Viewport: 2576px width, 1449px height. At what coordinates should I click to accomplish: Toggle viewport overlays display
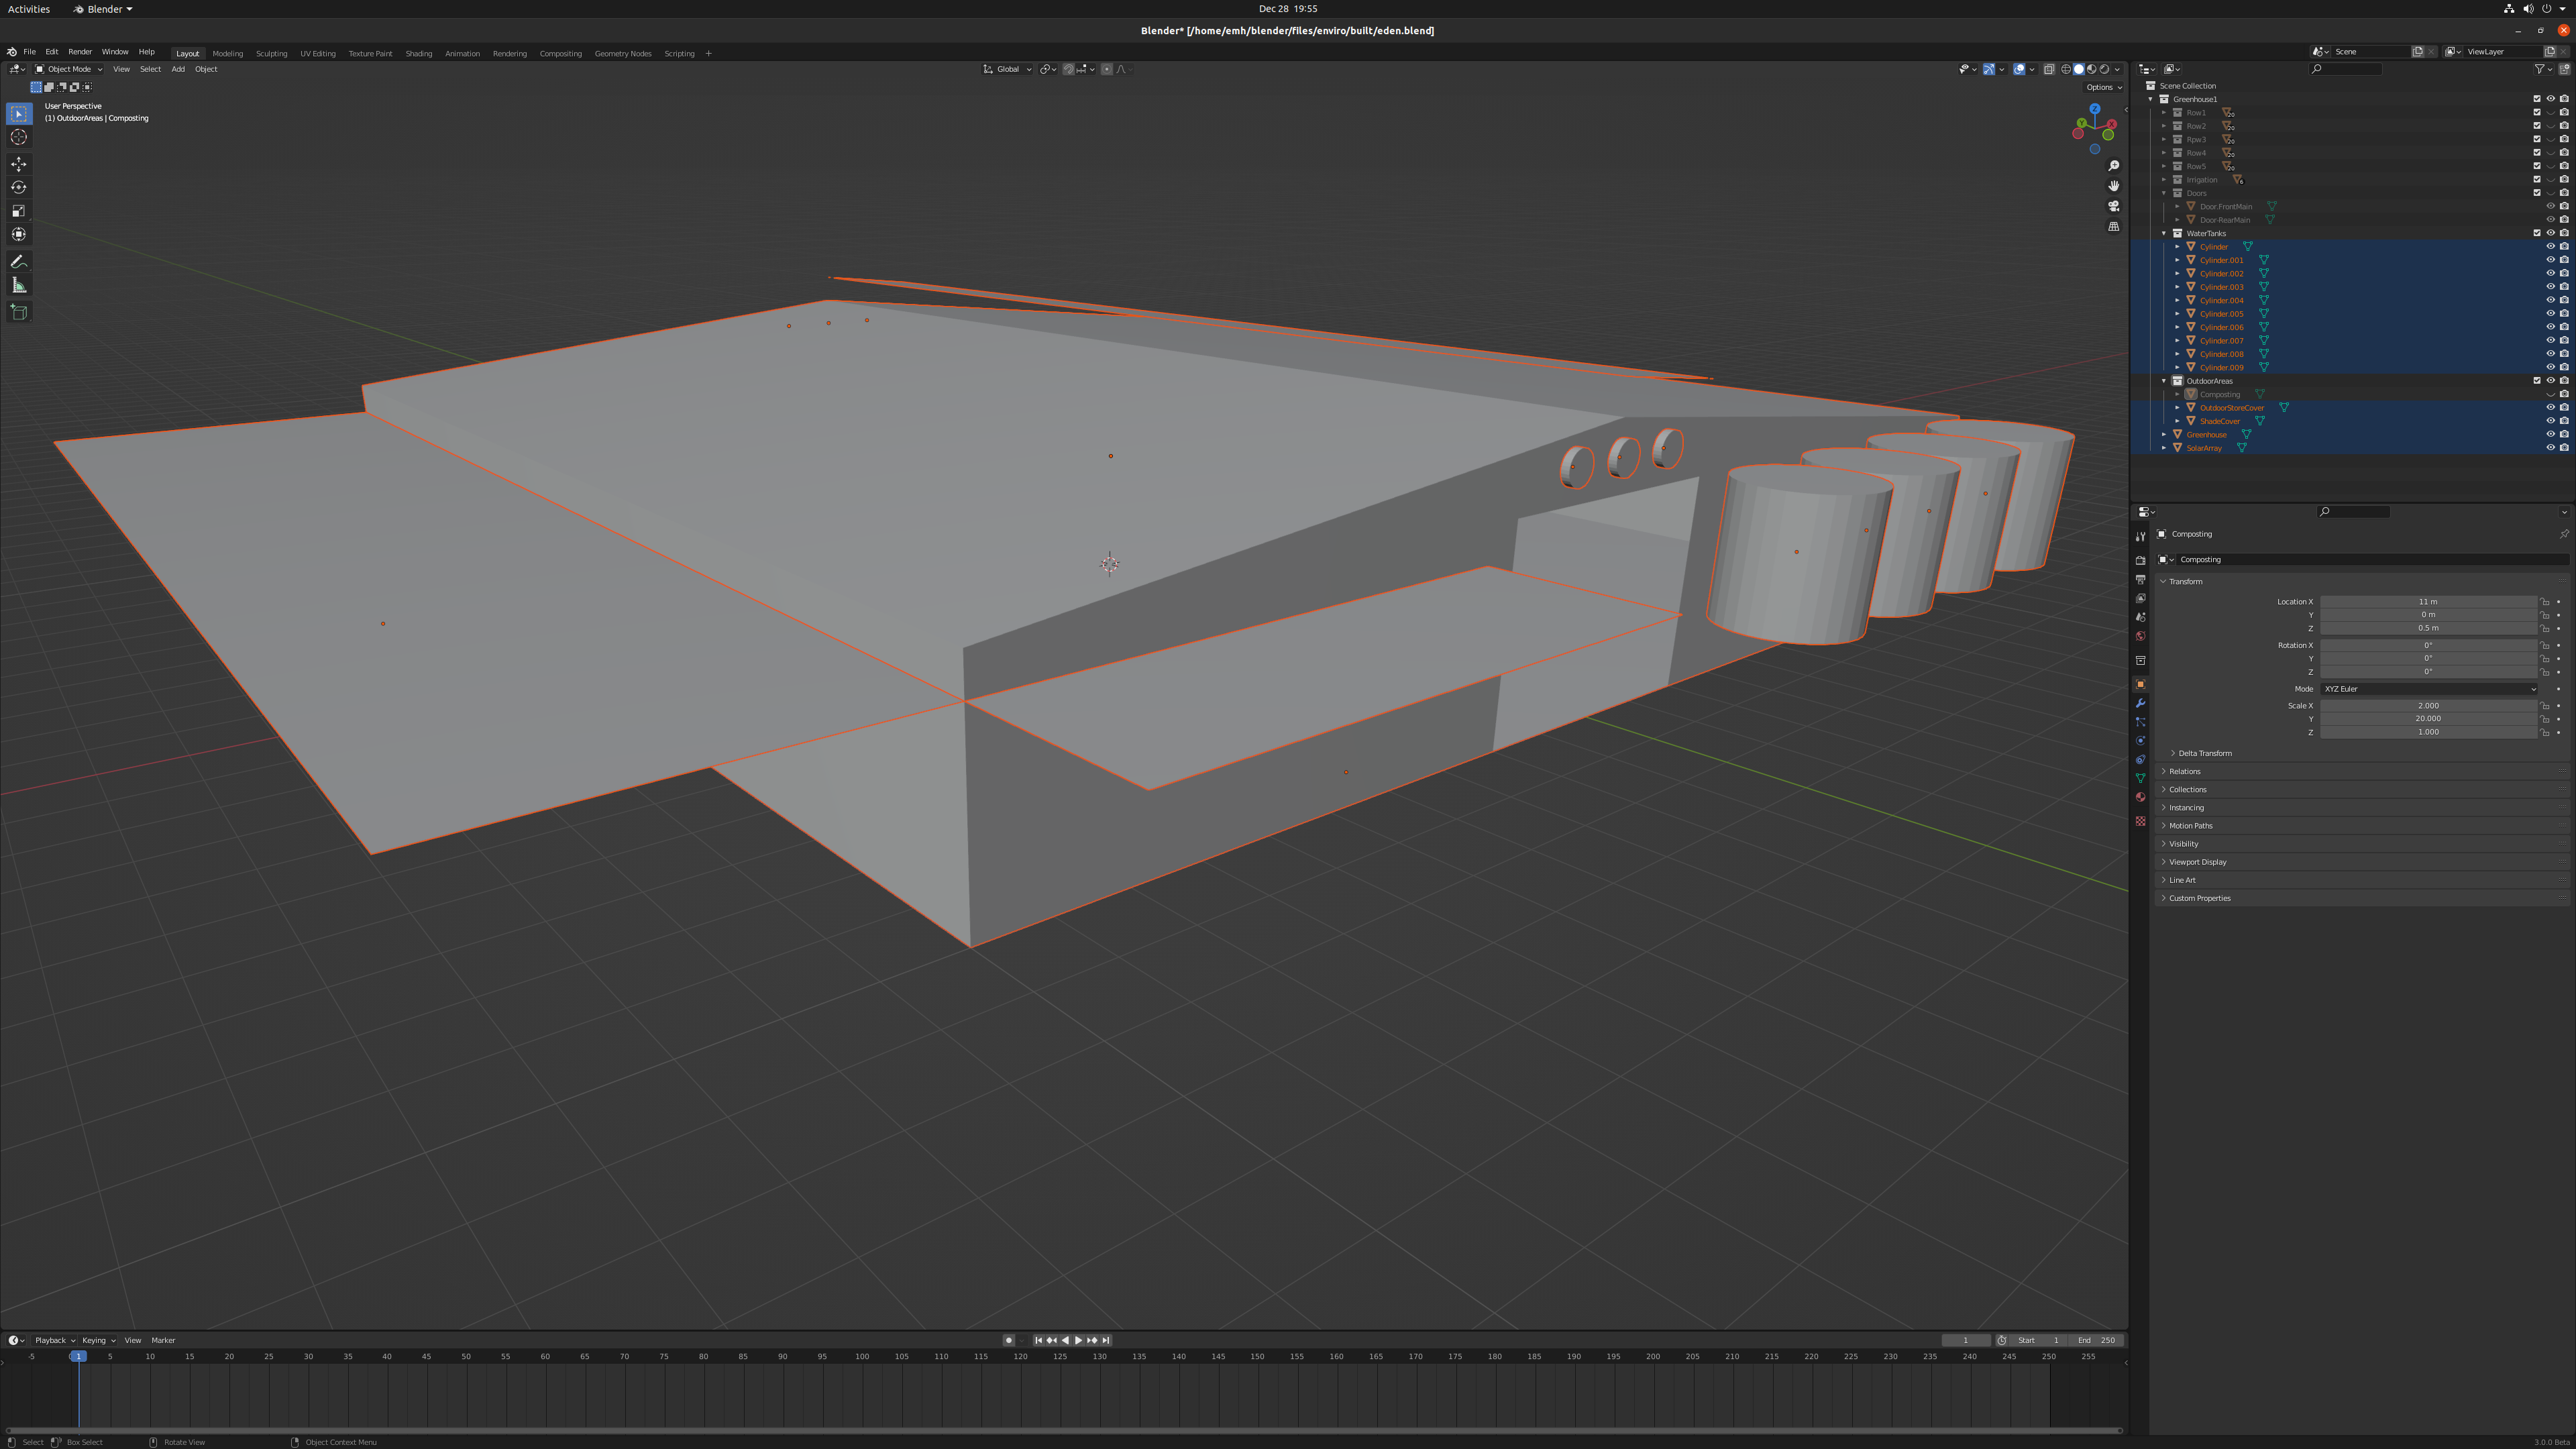click(x=2019, y=69)
